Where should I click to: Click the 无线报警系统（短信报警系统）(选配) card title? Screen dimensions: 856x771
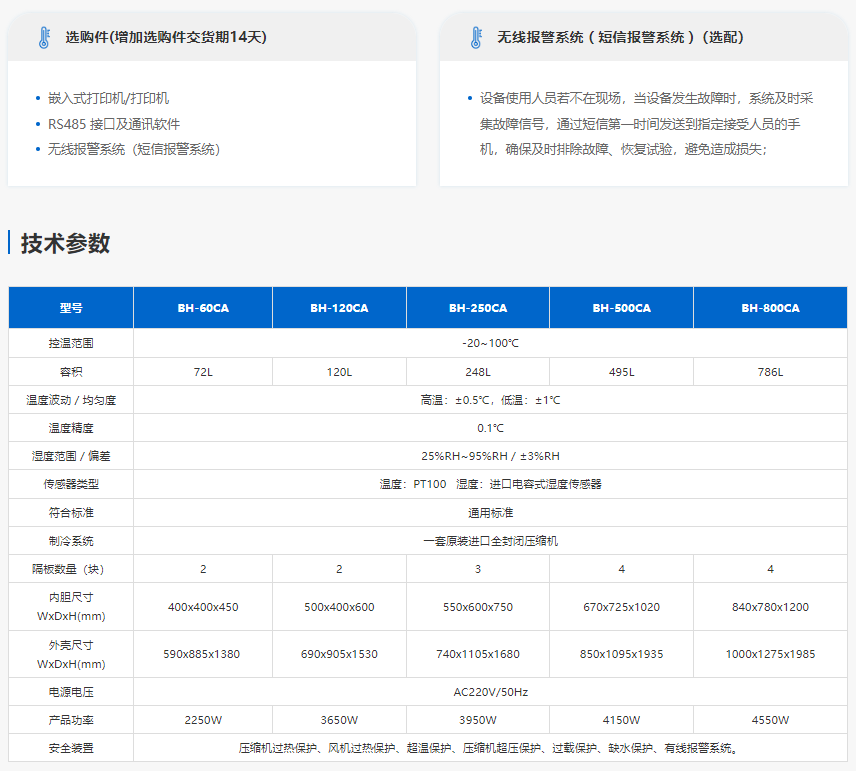(620, 38)
